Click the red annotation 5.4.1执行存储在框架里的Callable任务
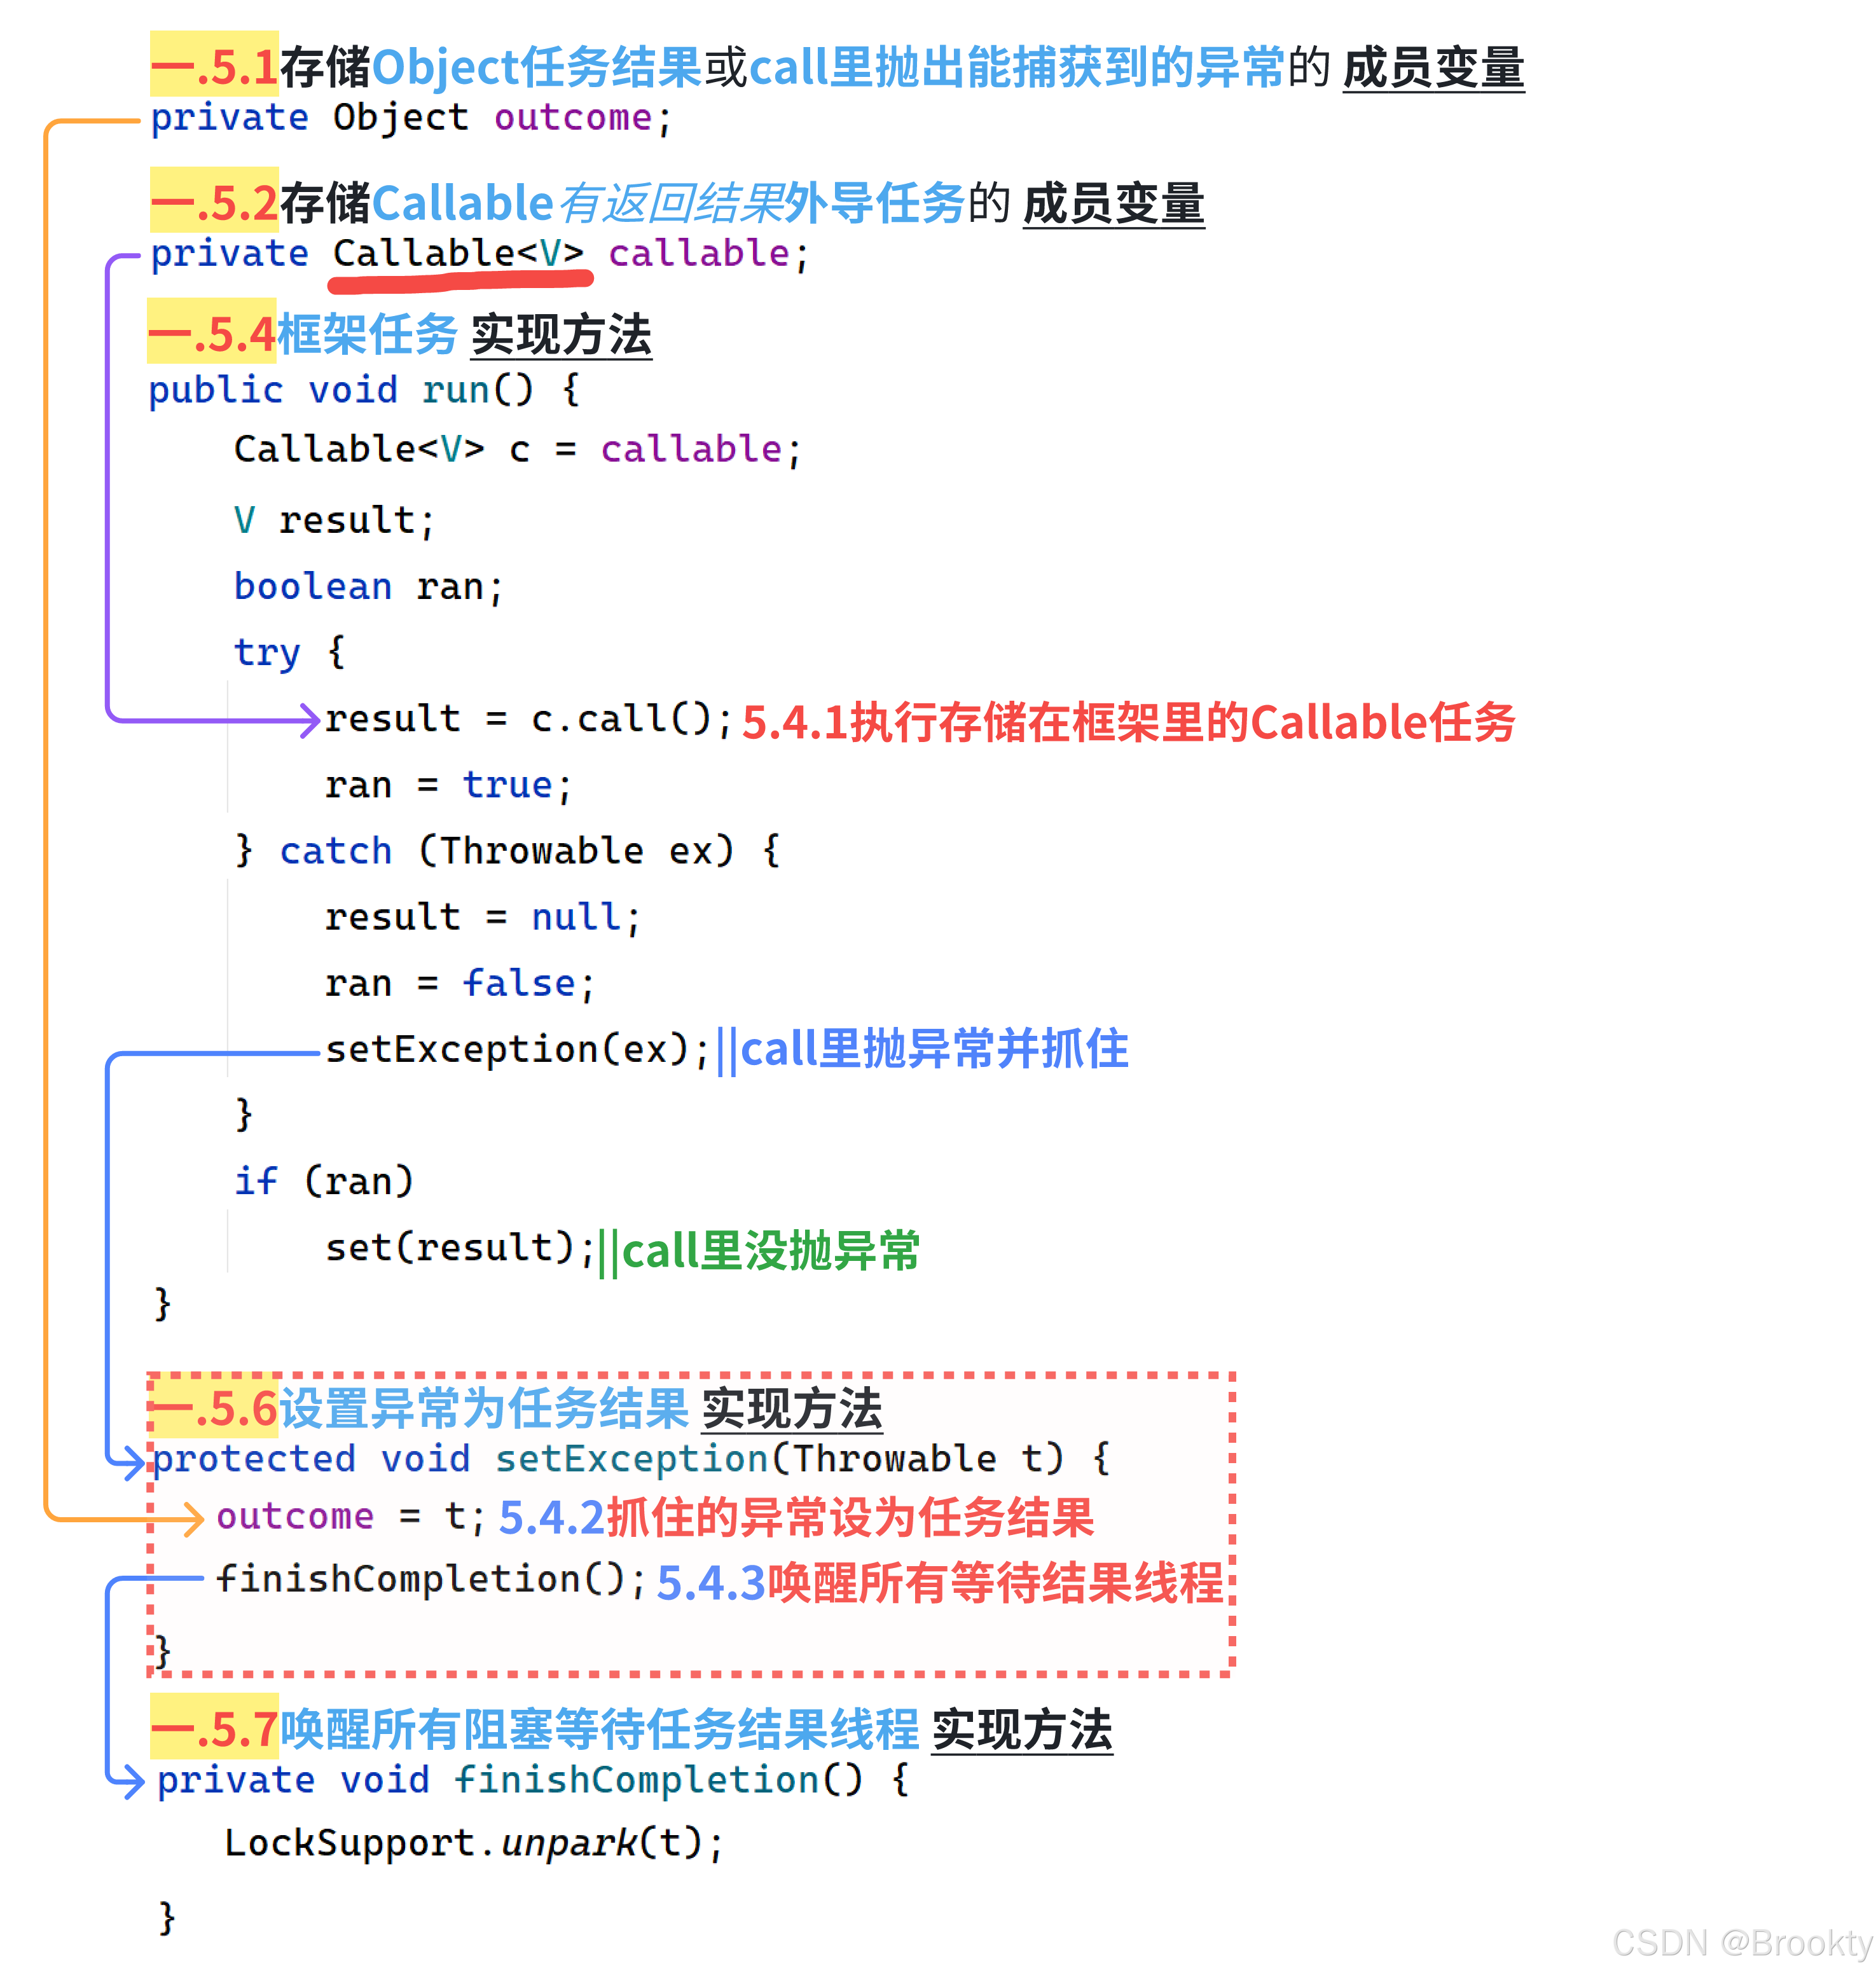 click(x=1128, y=722)
